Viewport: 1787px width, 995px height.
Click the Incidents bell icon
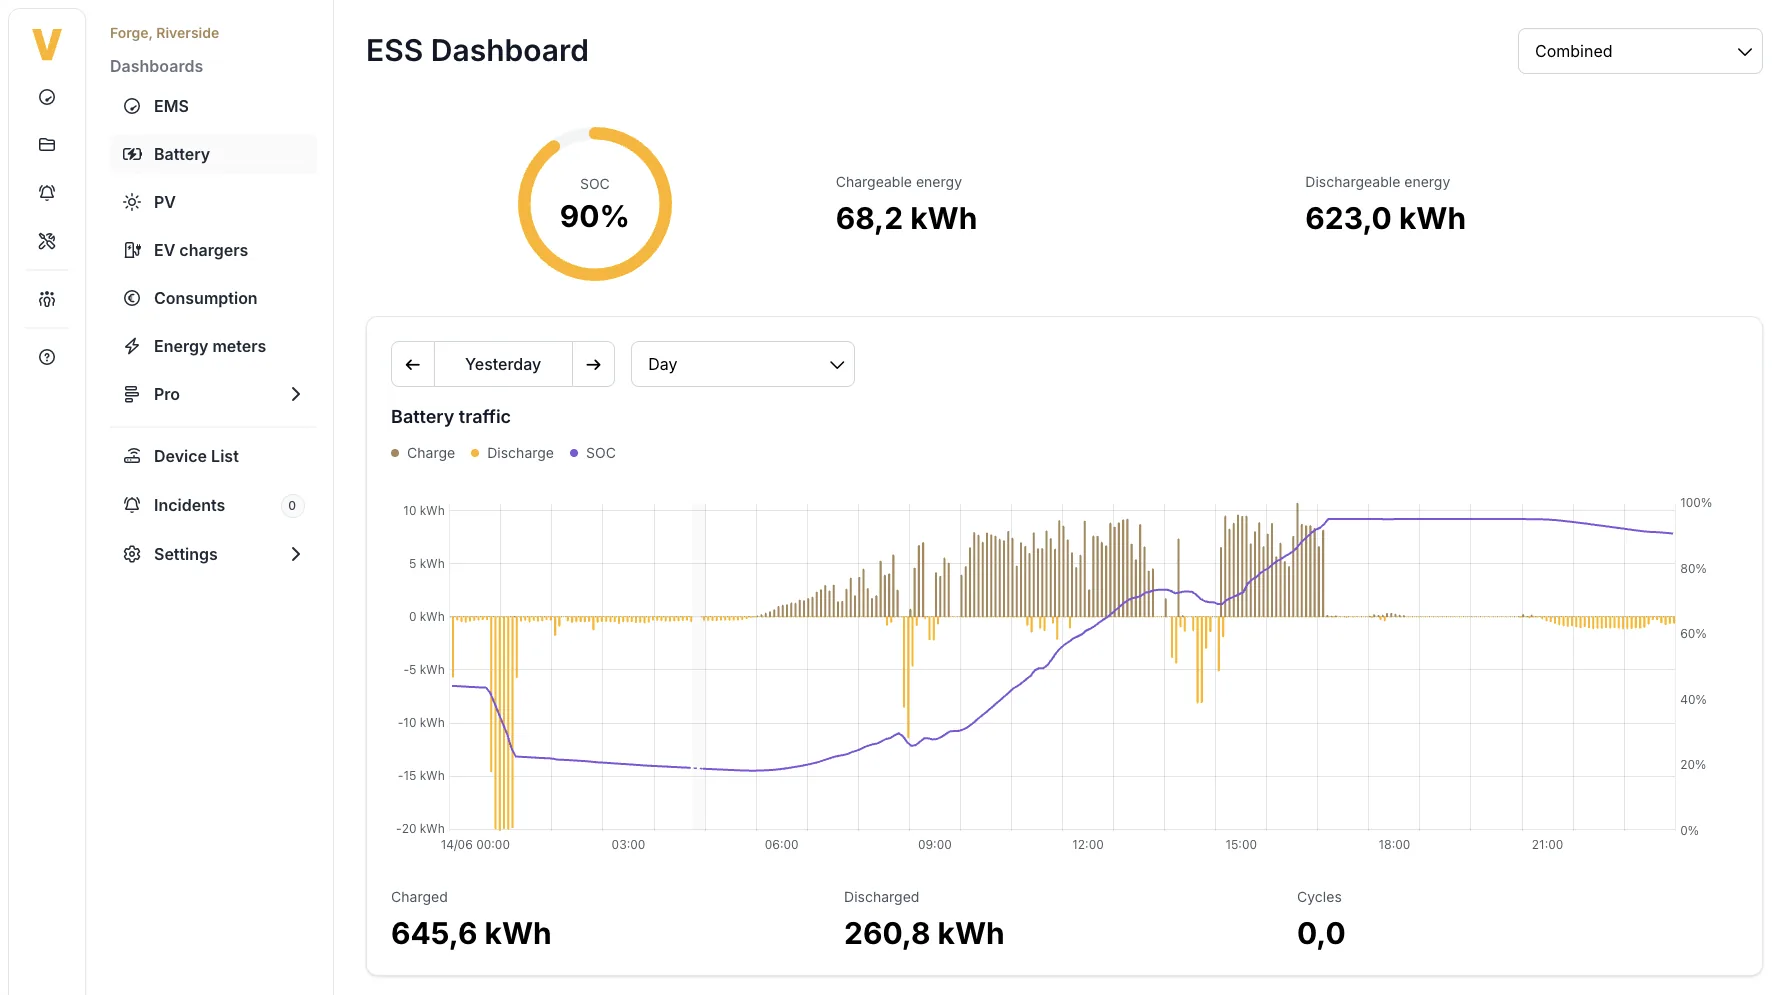coord(132,505)
